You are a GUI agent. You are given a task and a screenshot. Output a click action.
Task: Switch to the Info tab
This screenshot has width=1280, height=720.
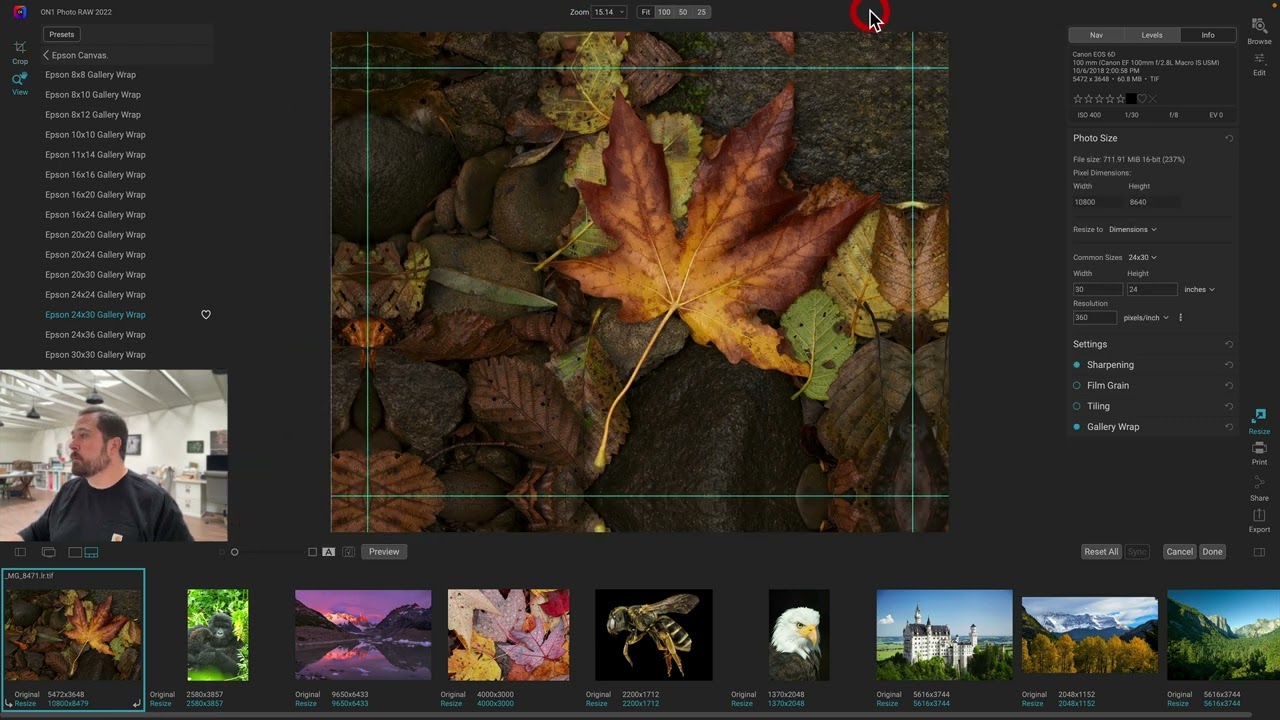(1208, 35)
